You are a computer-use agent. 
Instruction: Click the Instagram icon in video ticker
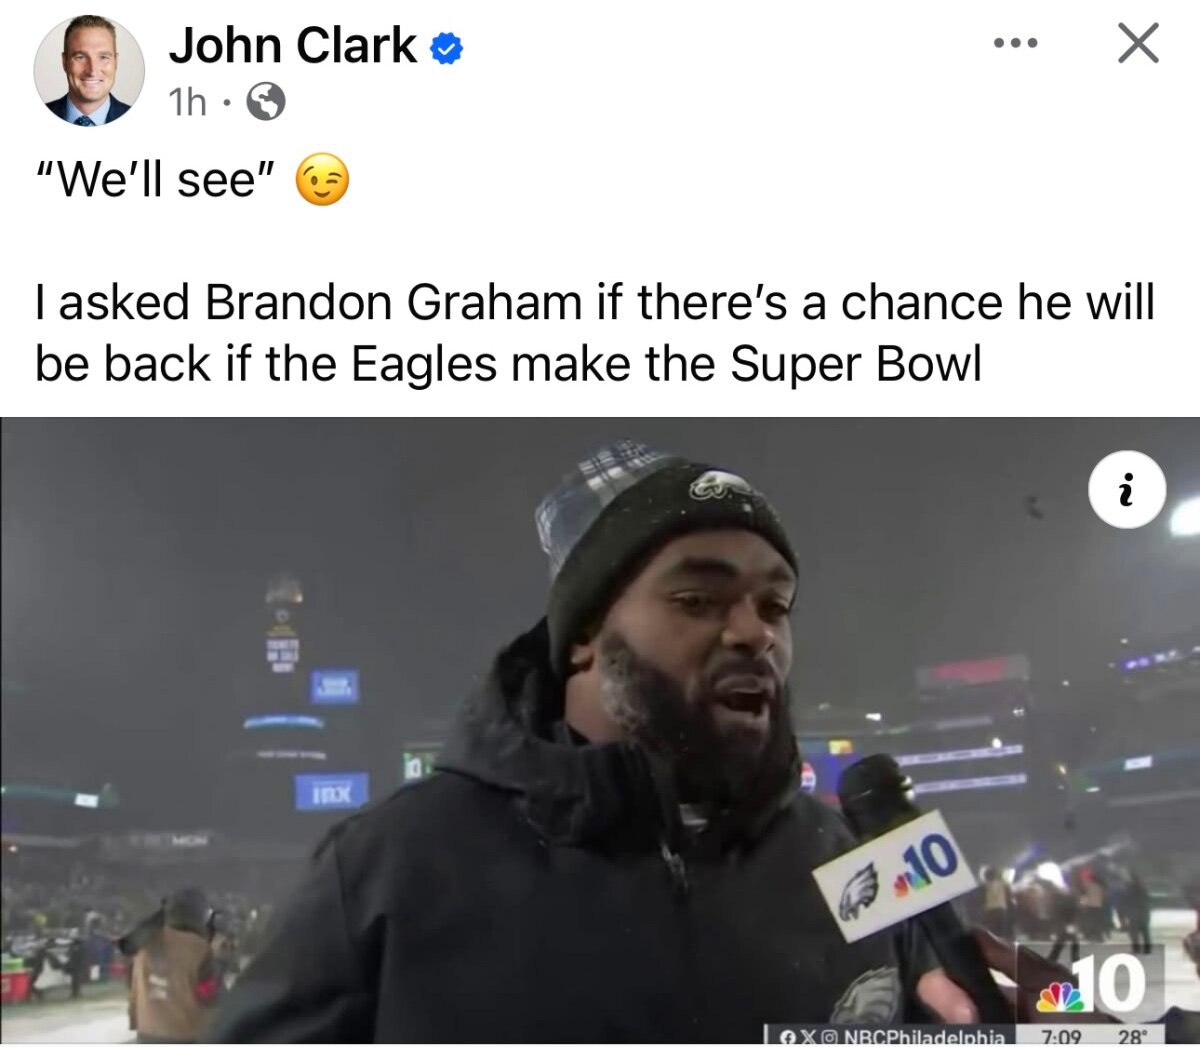point(828,1036)
